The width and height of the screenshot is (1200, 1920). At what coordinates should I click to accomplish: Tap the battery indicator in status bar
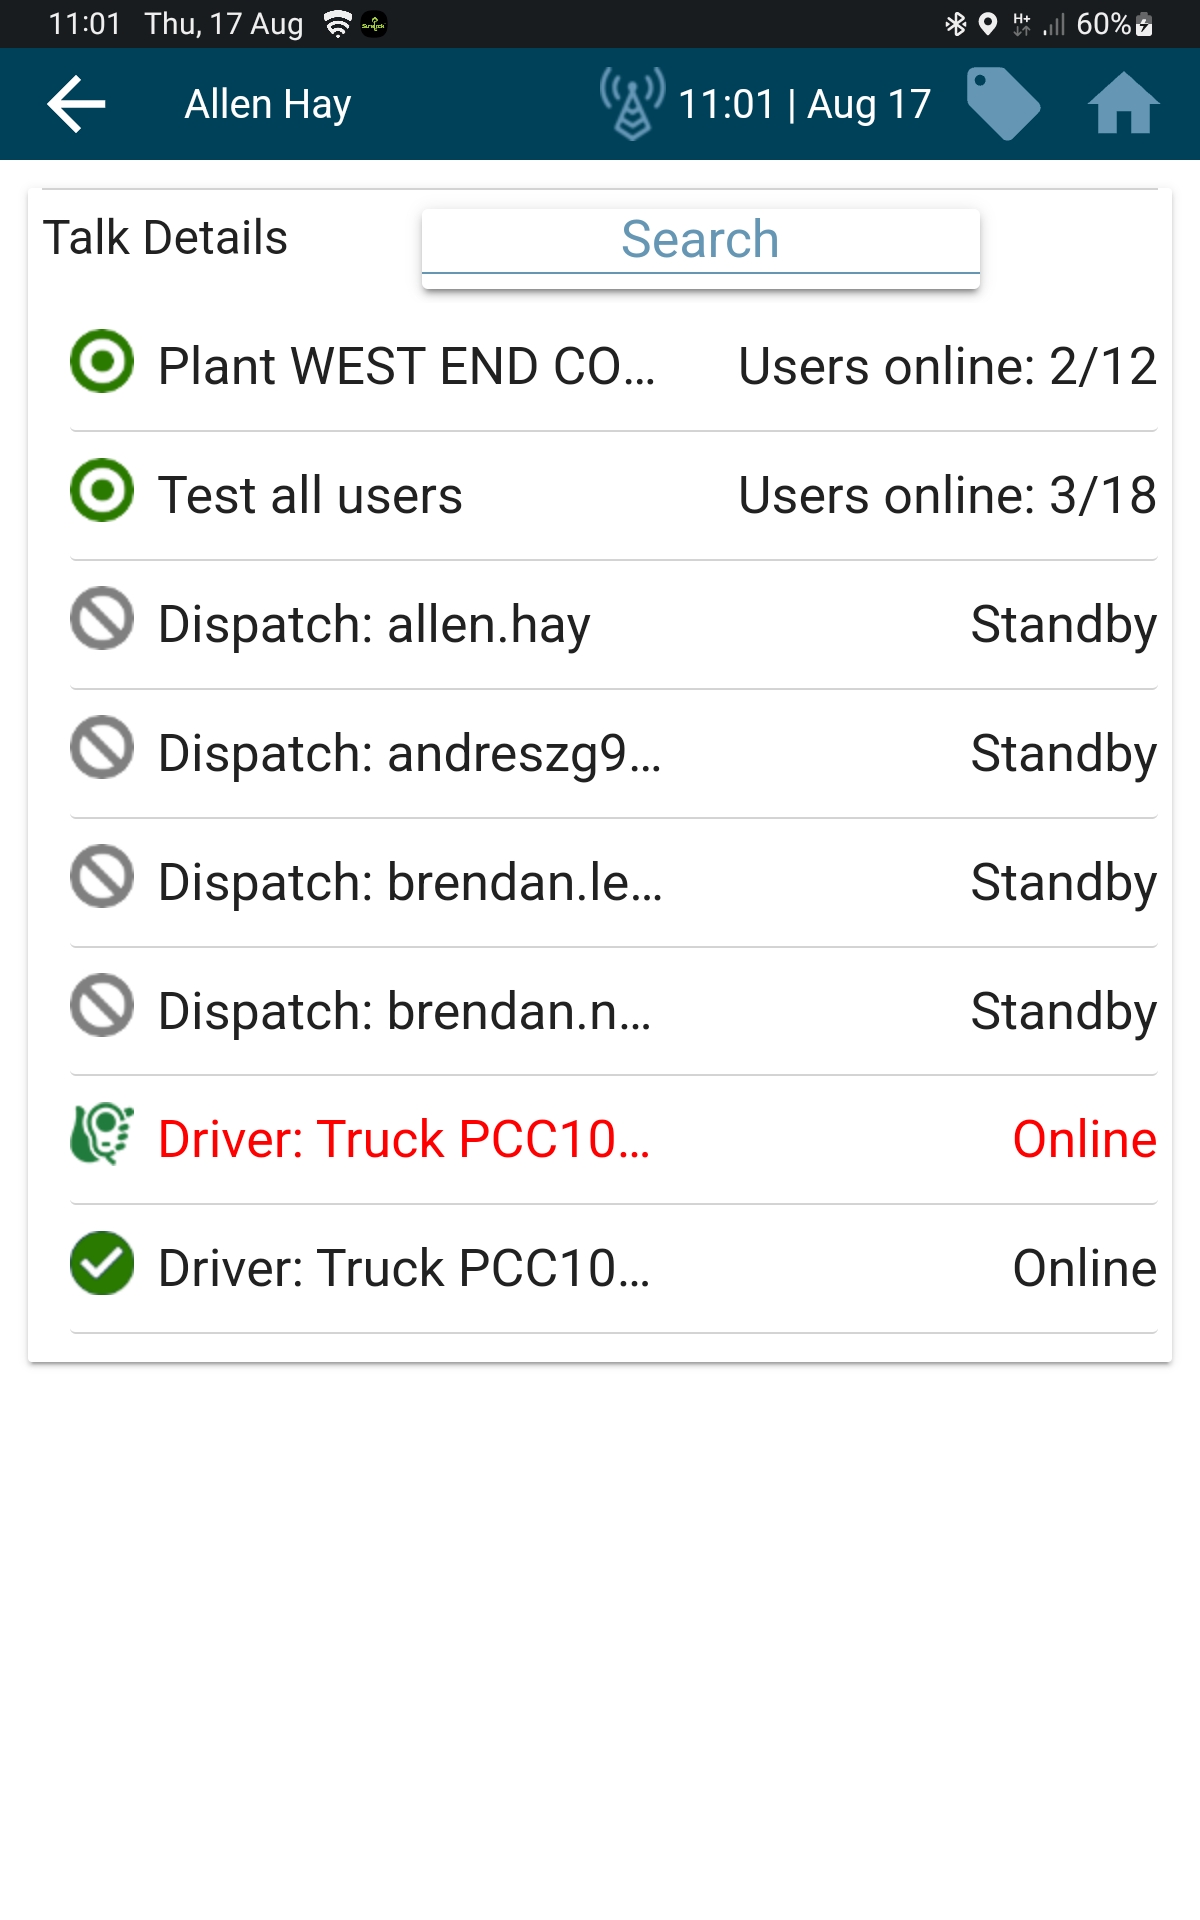[x=1144, y=24]
